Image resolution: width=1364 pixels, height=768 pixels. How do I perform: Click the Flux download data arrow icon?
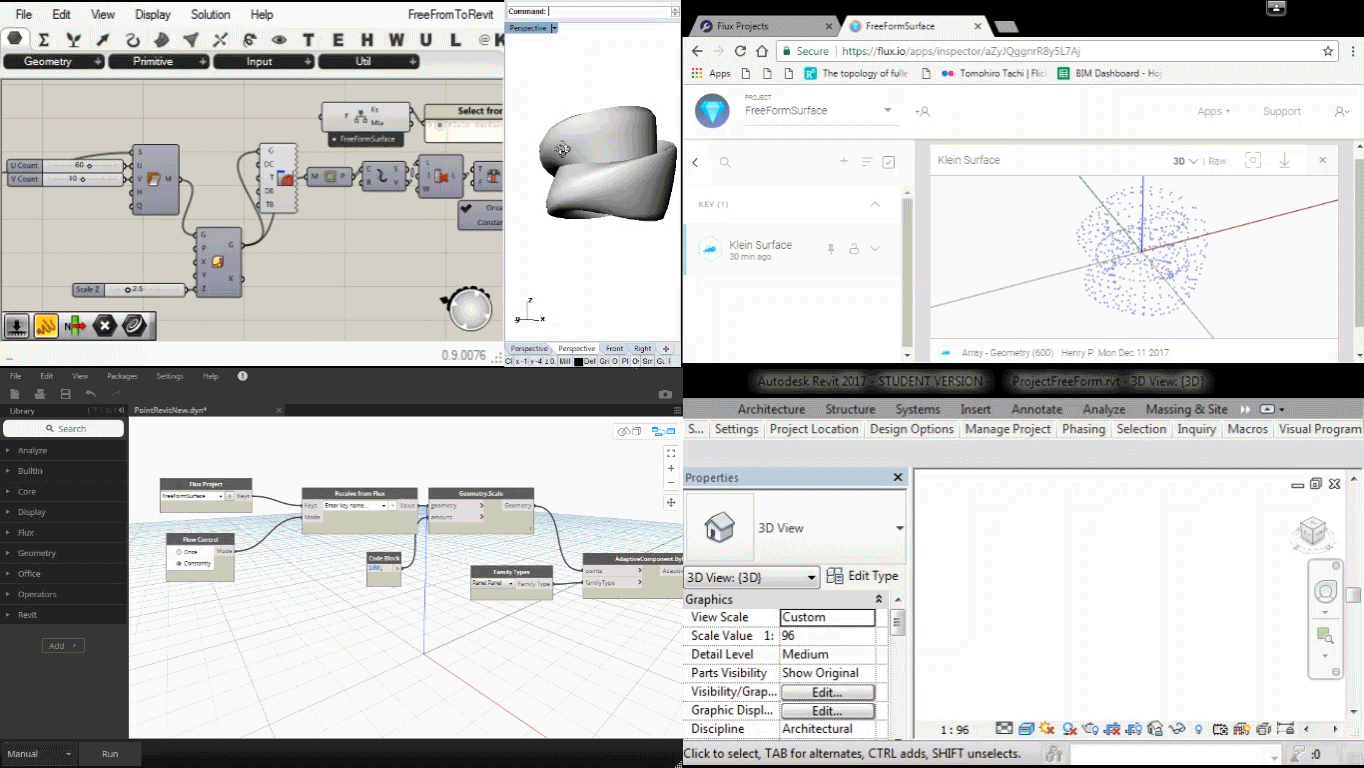(1285, 160)
